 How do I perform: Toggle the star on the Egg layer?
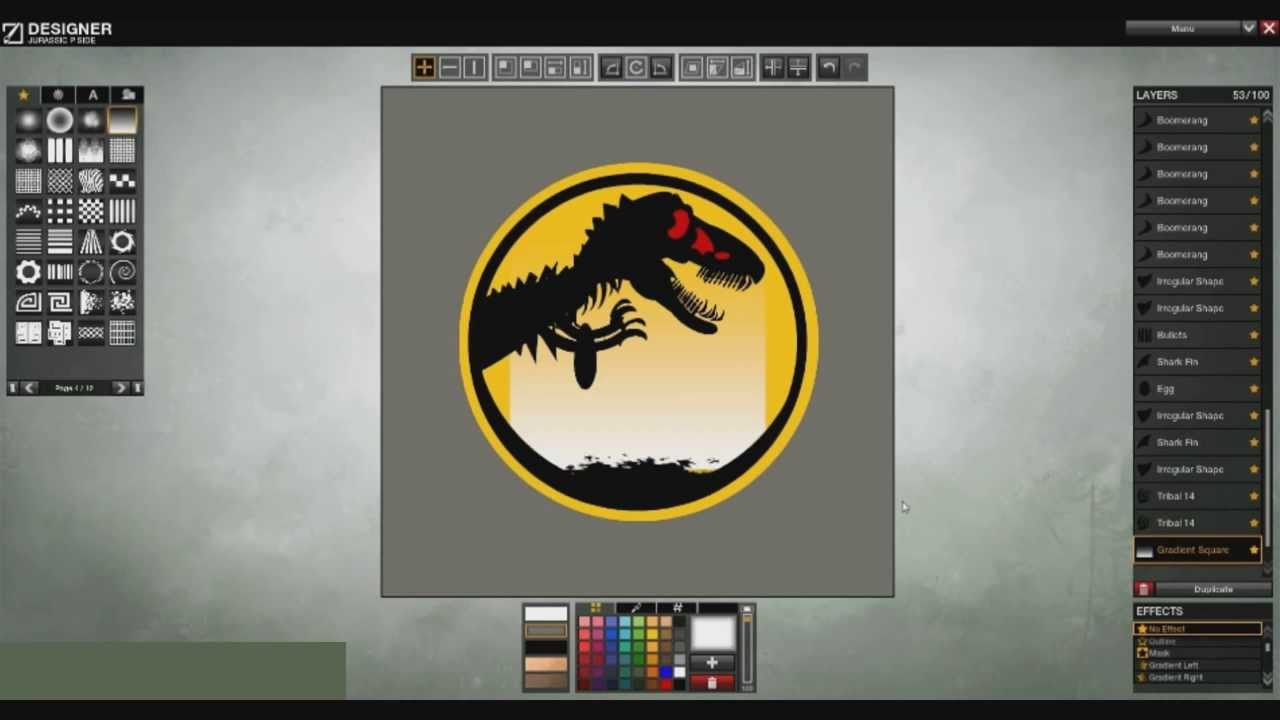coord(1254,389)
